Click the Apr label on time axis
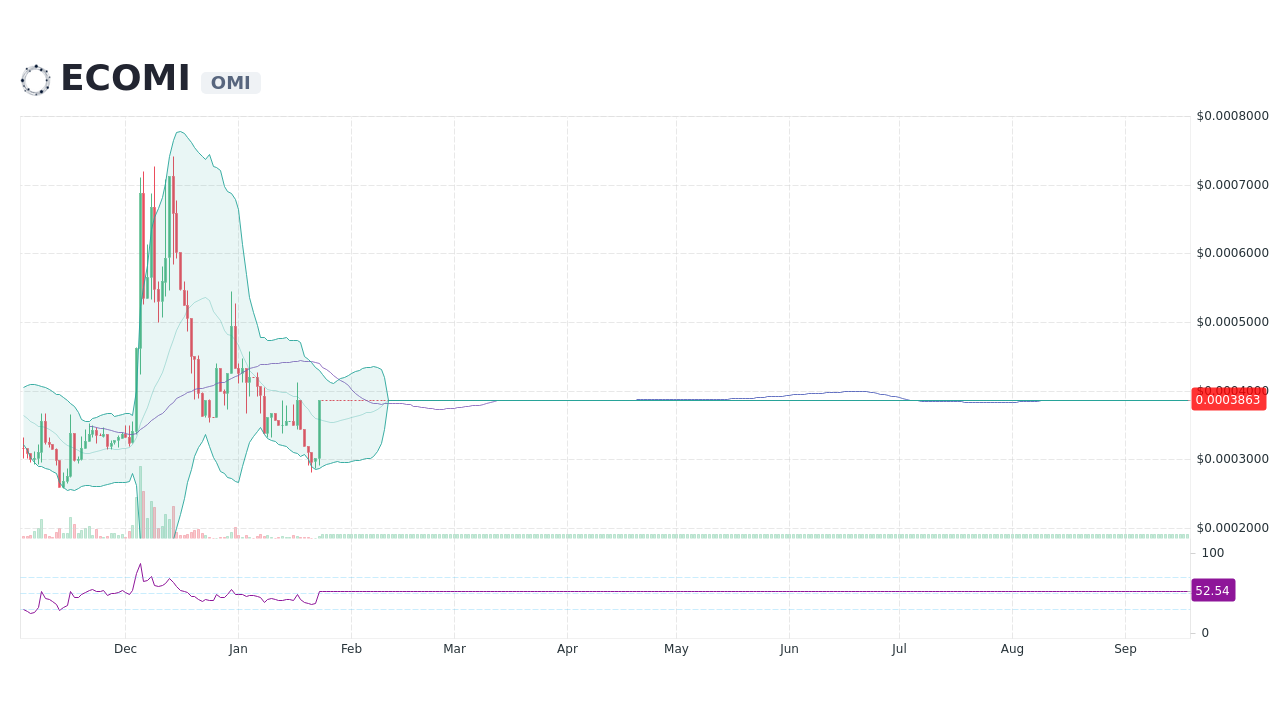This screenshot has height=720, width=1280. click(567, 649)
